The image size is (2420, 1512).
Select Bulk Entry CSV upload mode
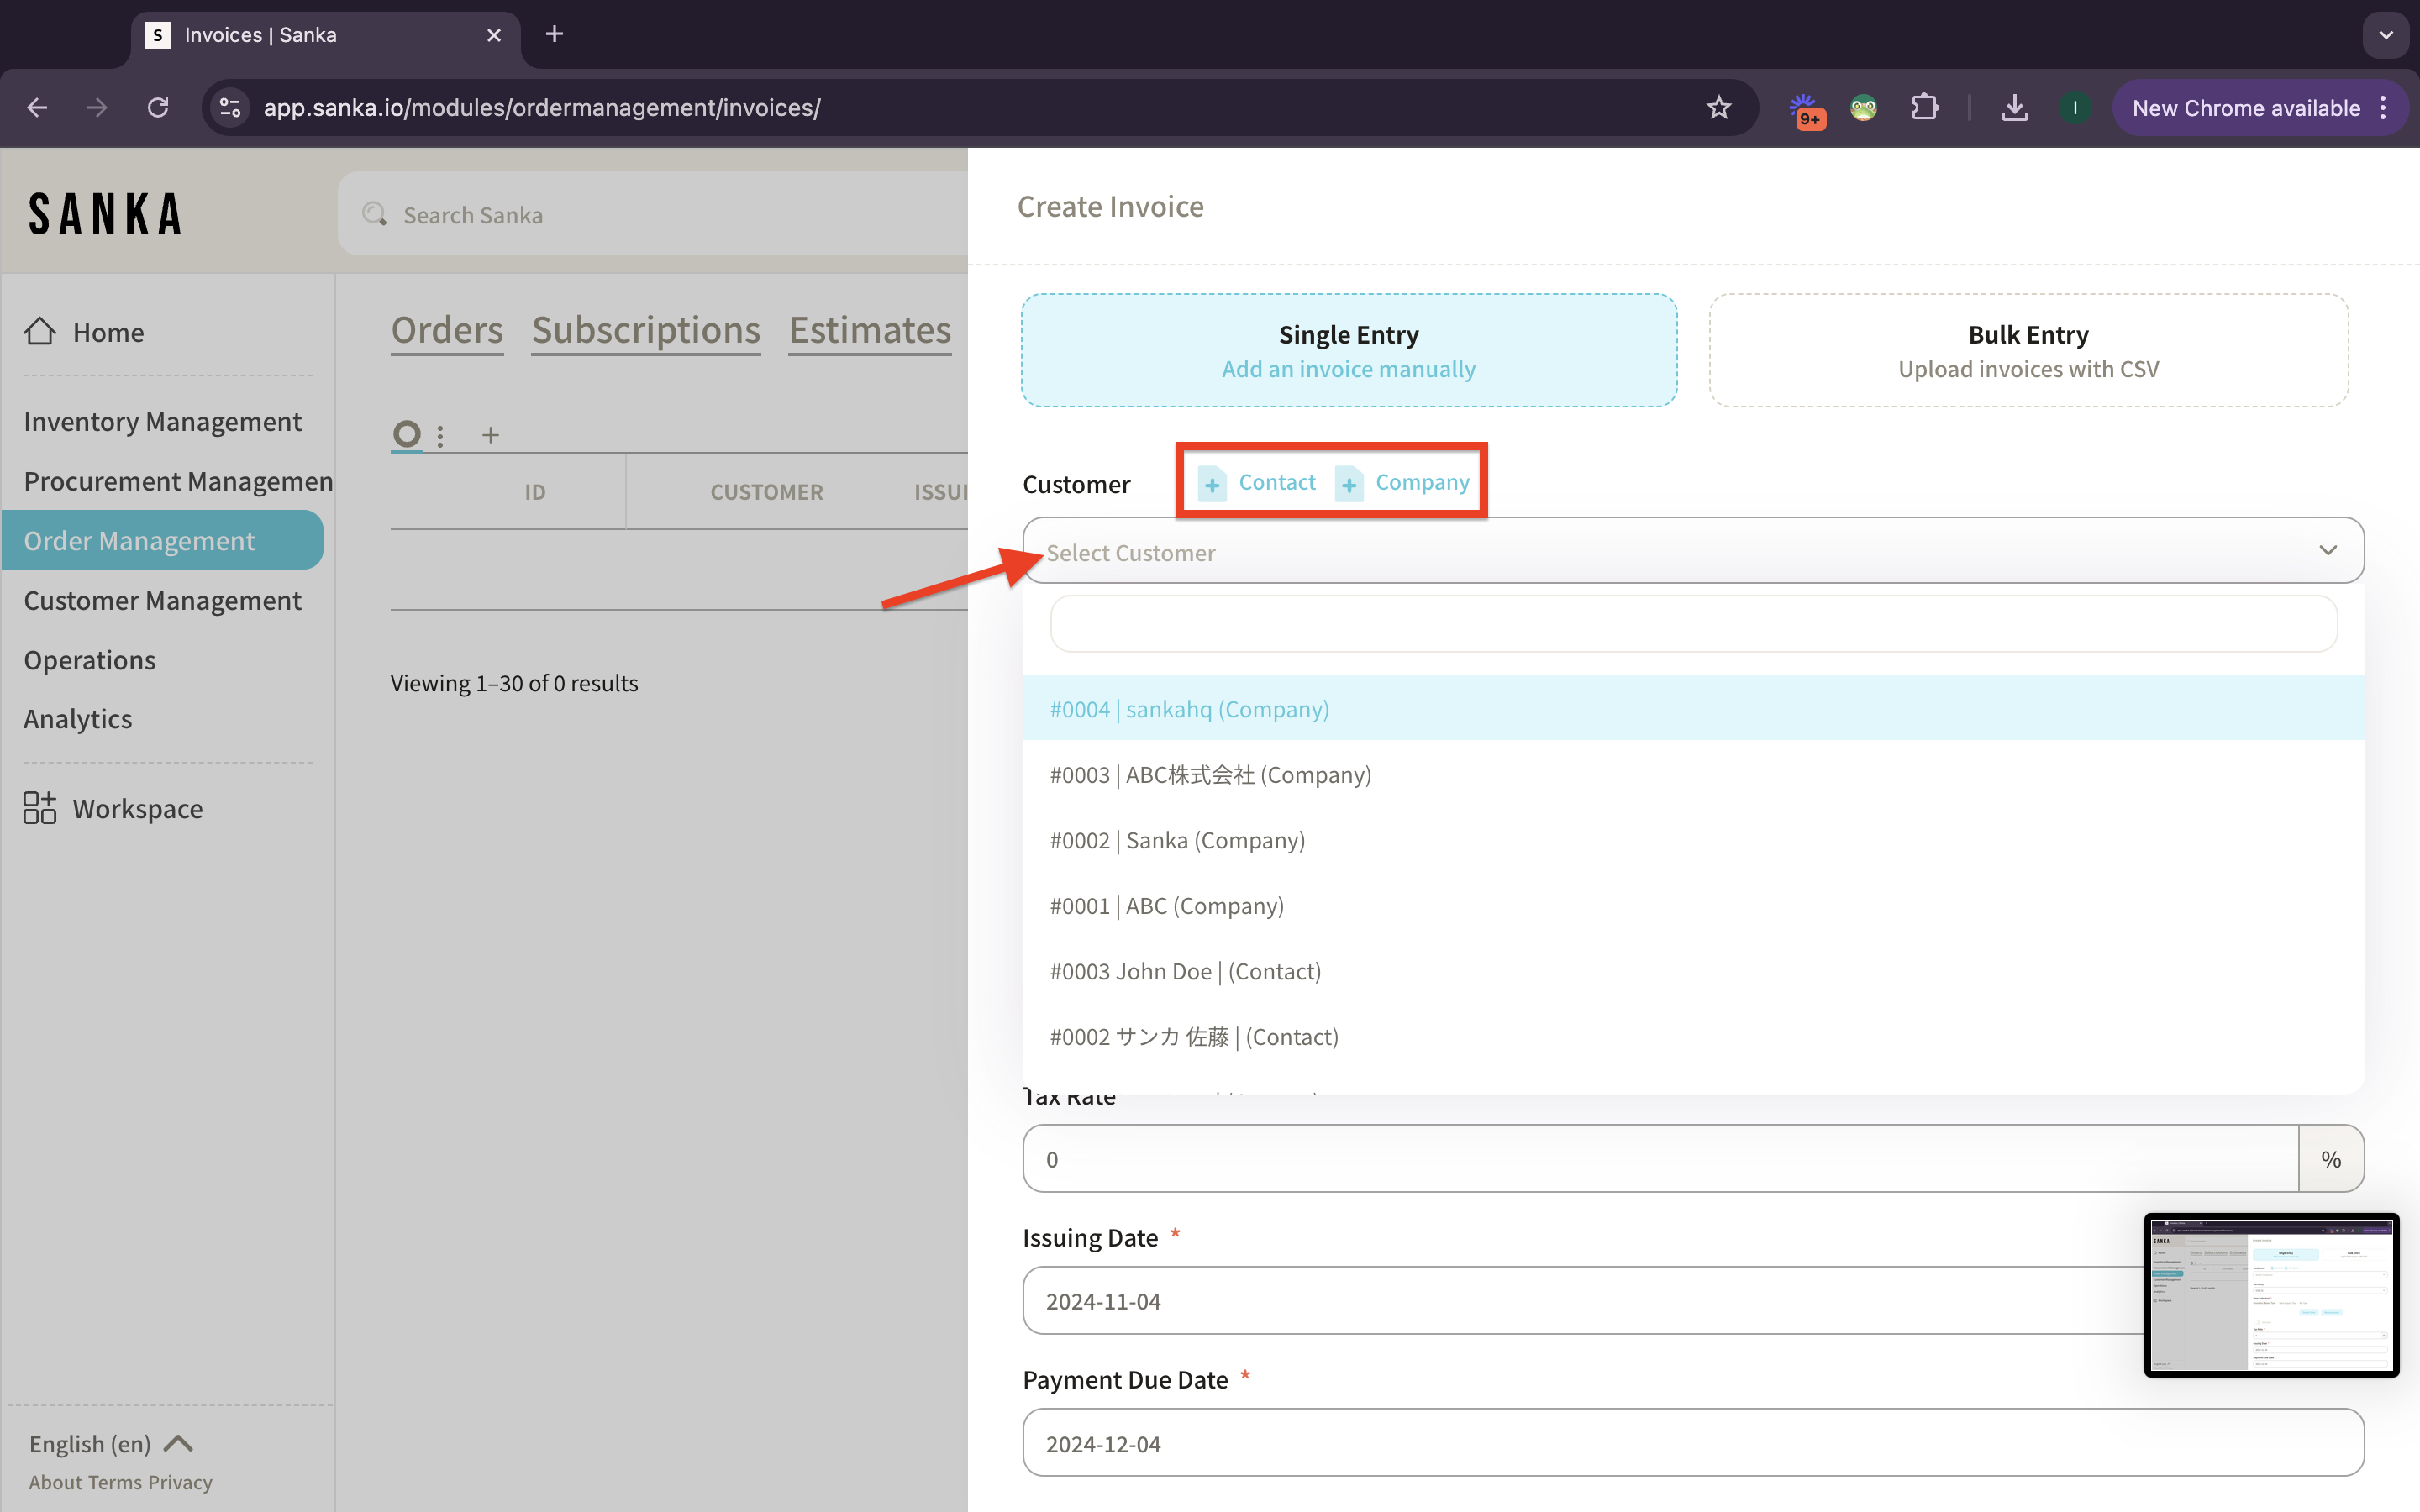[2027, 350]
